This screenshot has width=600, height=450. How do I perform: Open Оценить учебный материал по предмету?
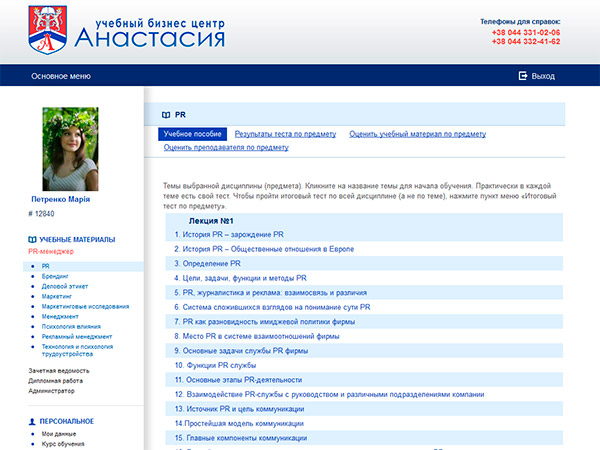coord(417,133)
